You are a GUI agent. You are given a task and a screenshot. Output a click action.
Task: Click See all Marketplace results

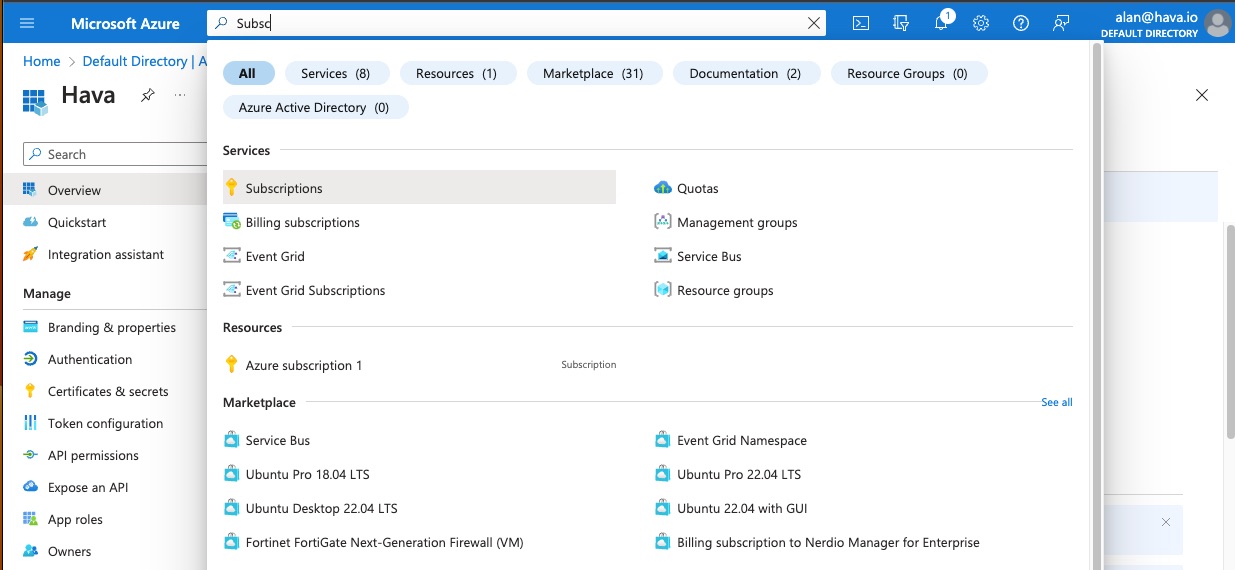tap(1056, 402)
